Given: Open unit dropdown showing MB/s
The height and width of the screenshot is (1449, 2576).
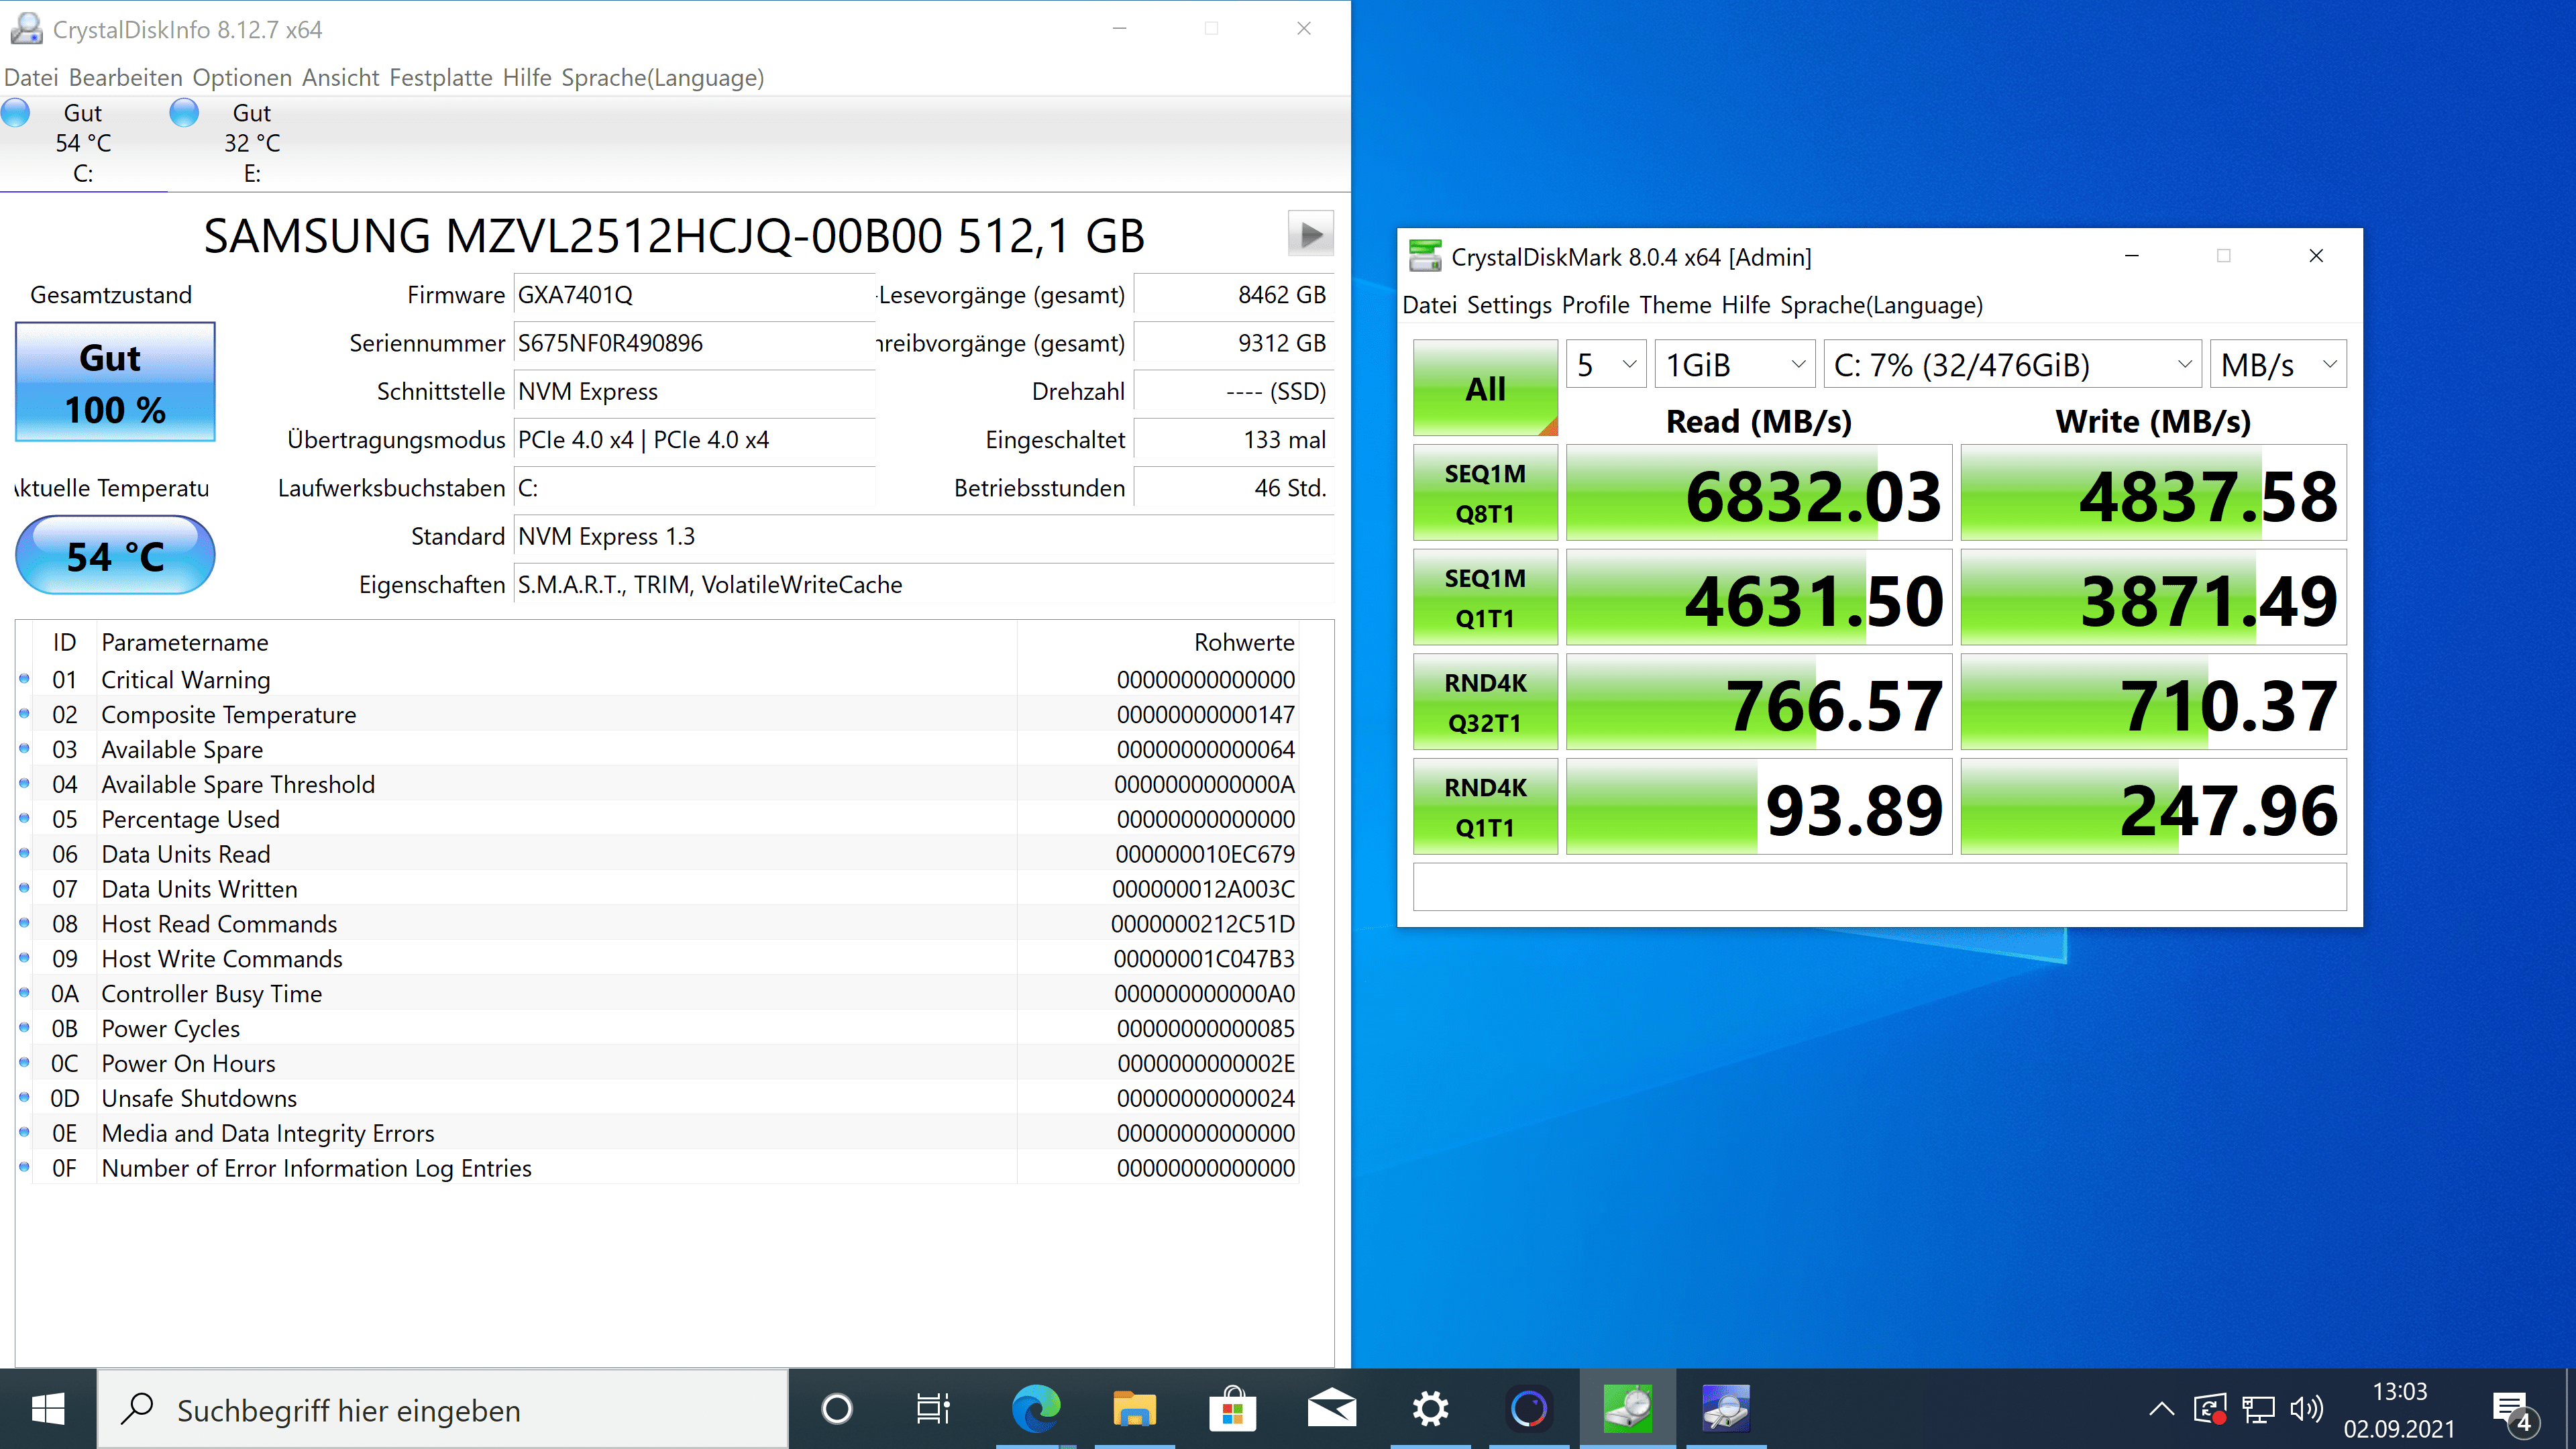Looking at the screenshot, I should coord(2278,364).
